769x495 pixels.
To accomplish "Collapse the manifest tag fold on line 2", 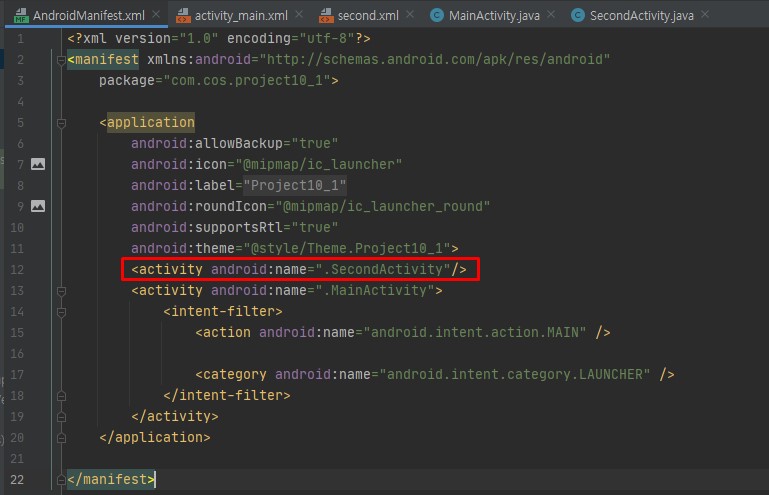I will [x=61, y=60].
